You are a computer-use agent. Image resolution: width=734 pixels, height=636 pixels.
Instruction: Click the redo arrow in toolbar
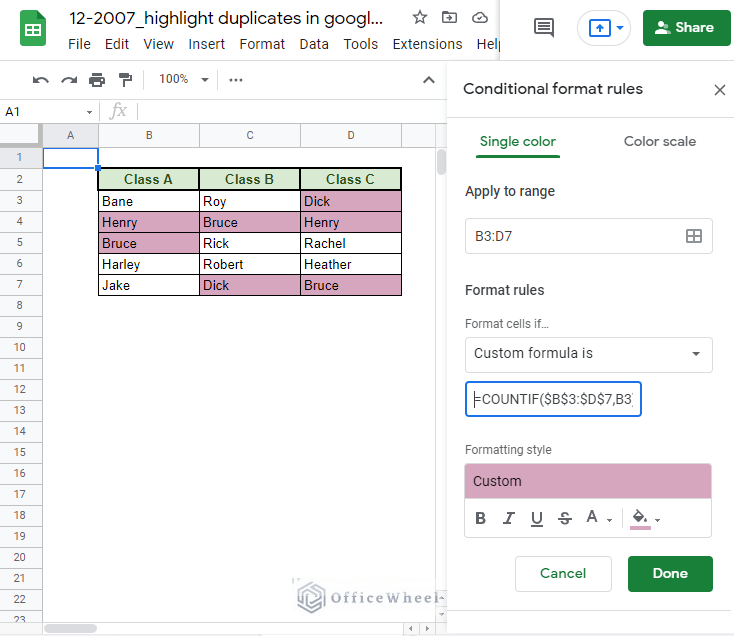pos(69,80)
